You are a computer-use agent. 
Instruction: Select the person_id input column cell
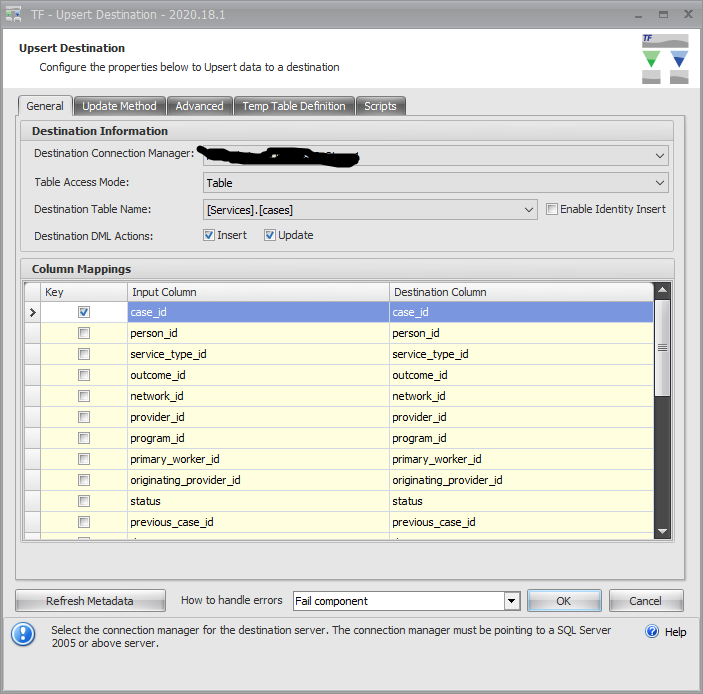[x=258, y=333]
